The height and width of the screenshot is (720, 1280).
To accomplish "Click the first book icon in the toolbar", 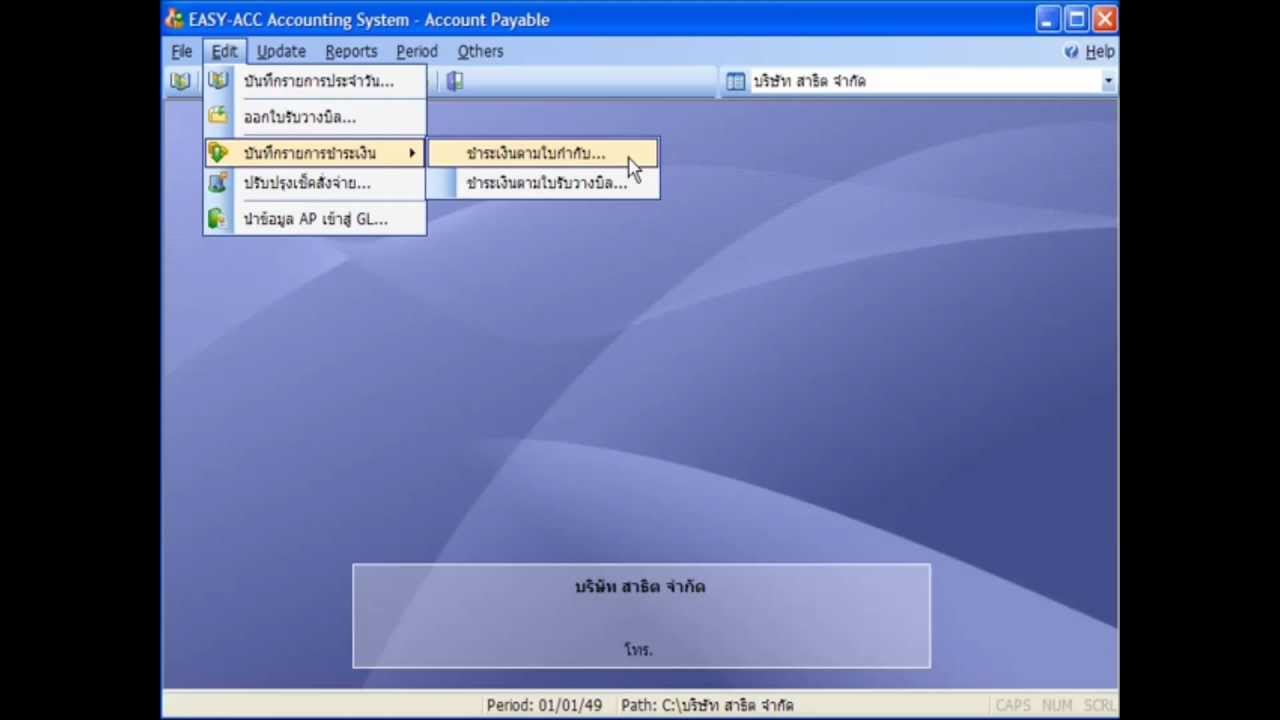I will [180, 82].
